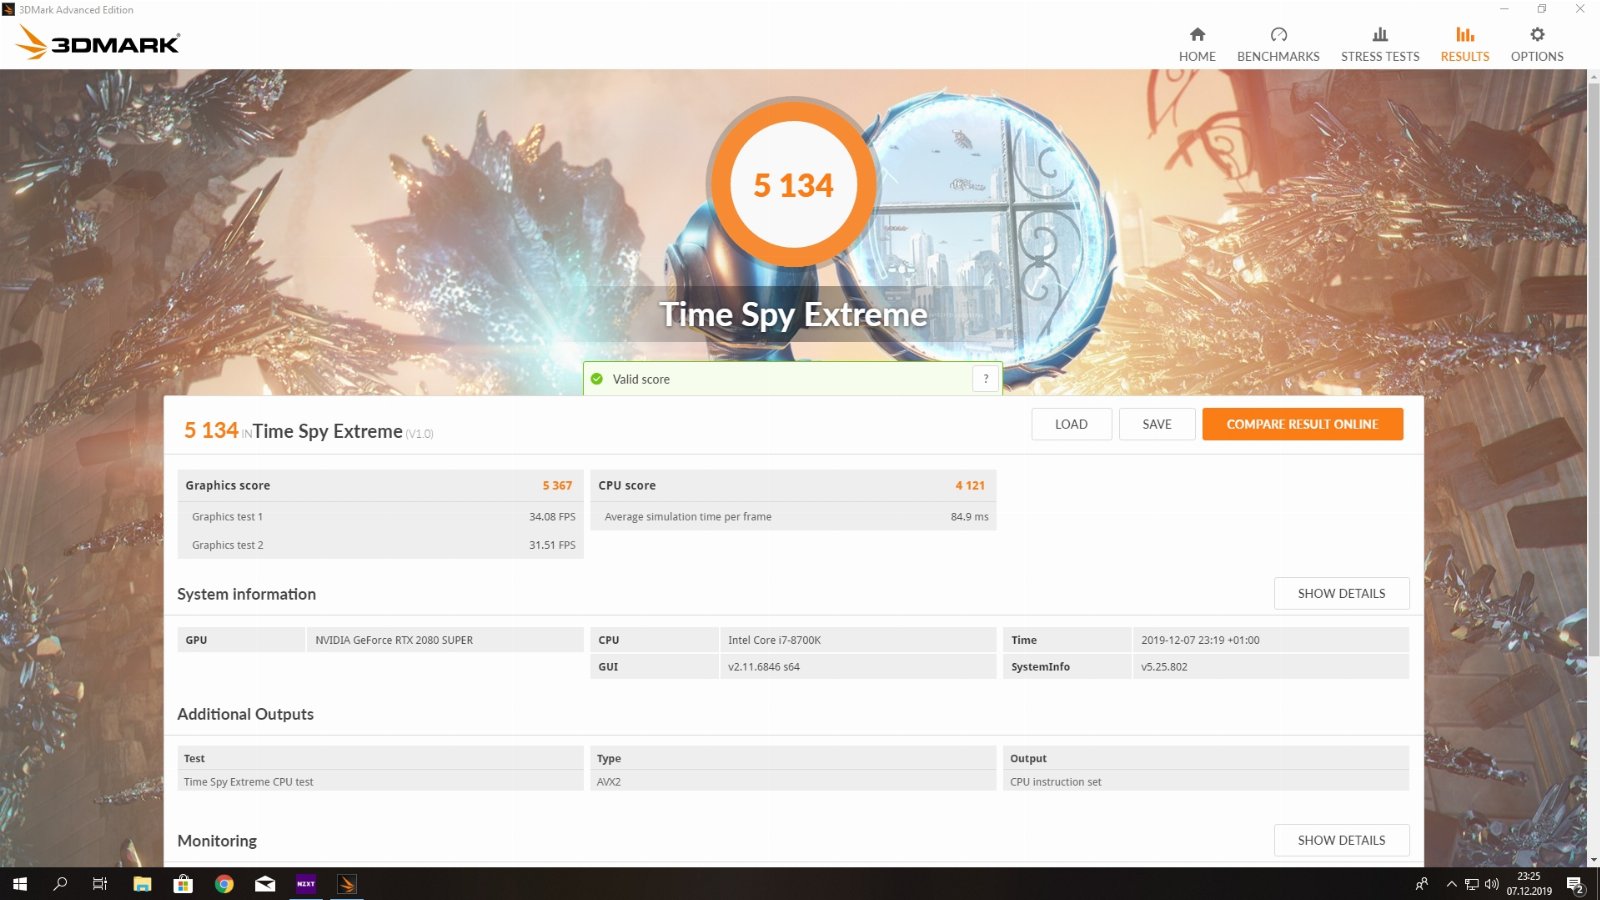Show hidden system tray icons
This screenshot has height=900, width=1600.
click(x=1451, y=884)
